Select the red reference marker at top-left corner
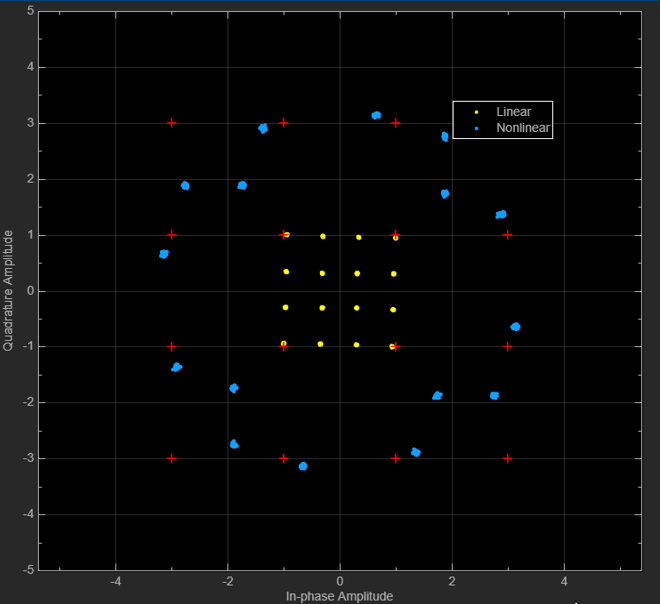Viewport: 661px width, 604px height. point(172,123)
